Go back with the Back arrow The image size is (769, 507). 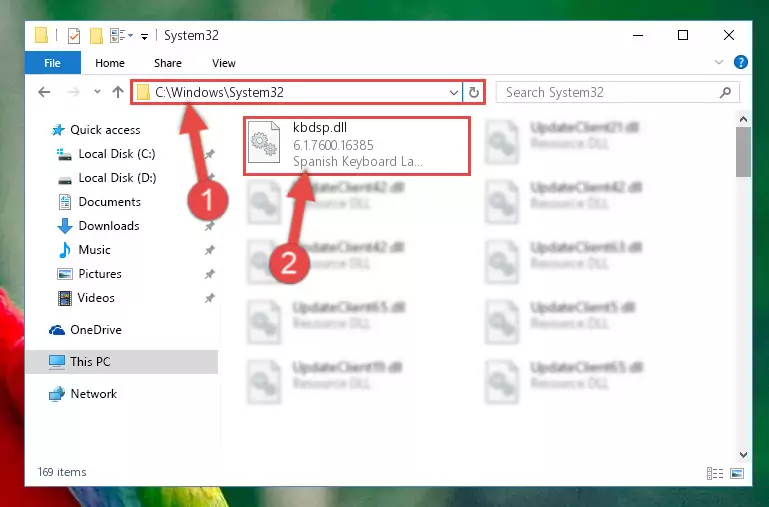44,92
